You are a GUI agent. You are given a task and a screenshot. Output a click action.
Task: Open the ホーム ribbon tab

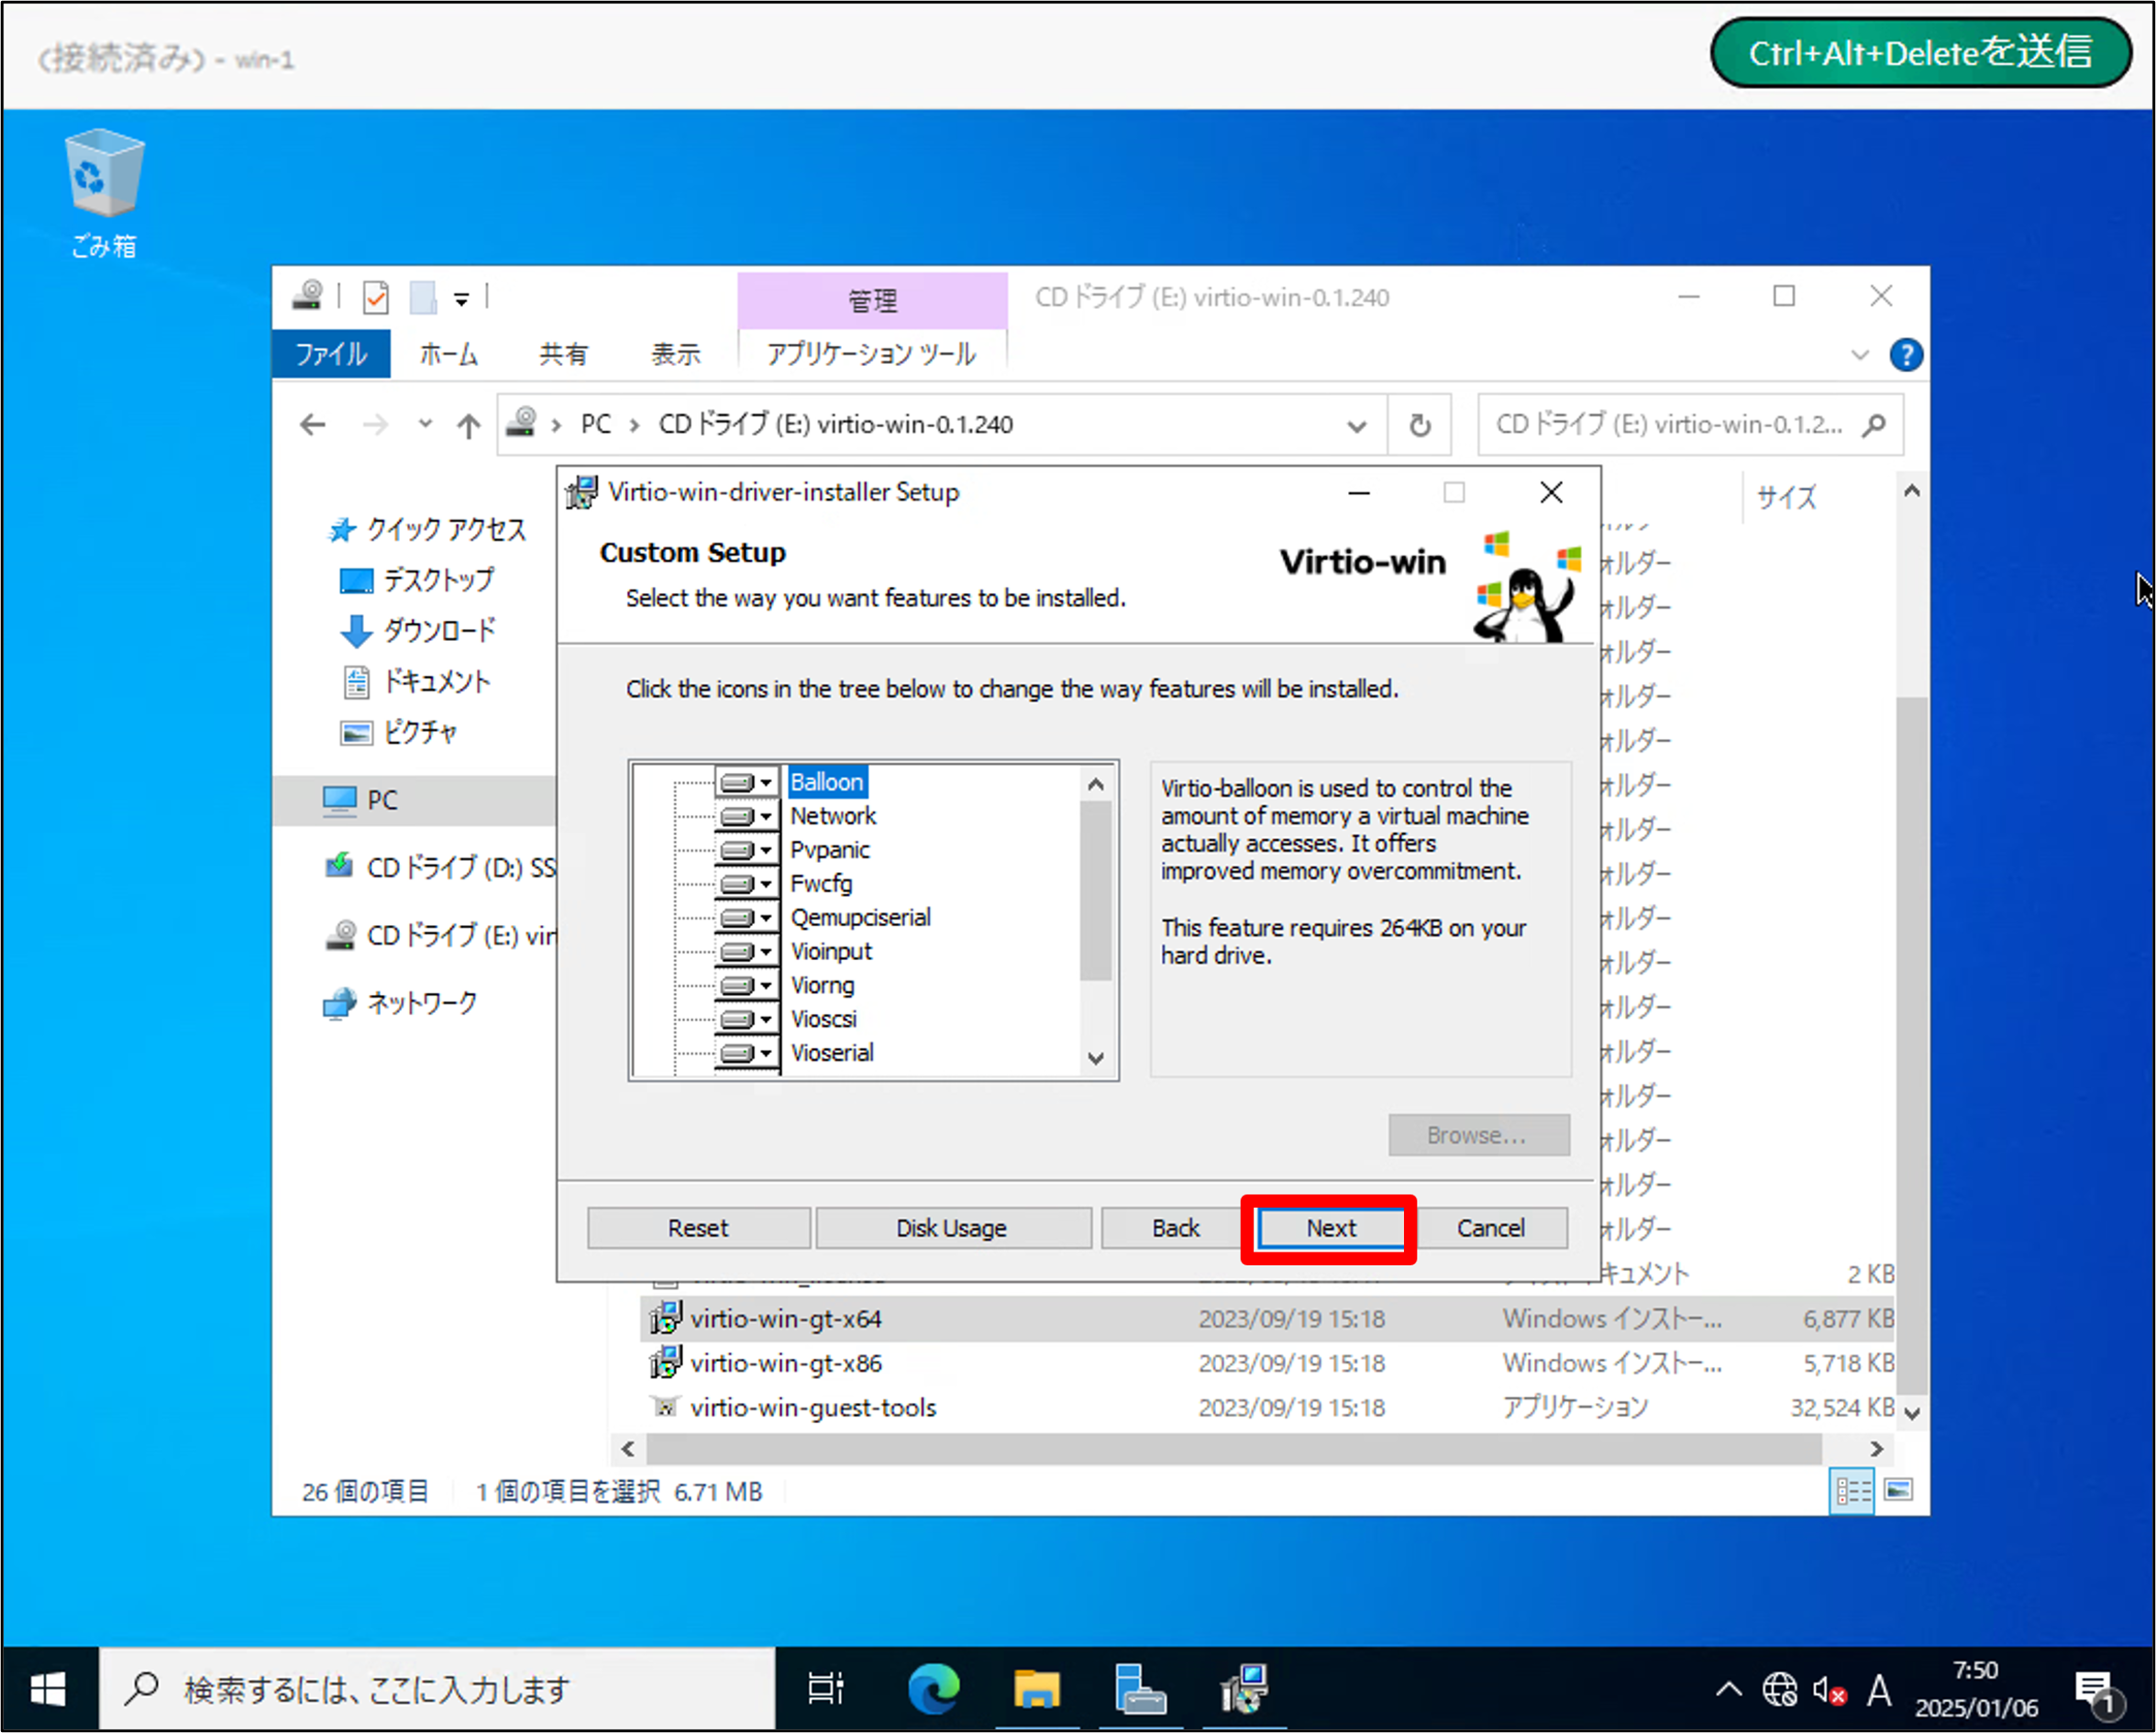(x=448, y=354)
